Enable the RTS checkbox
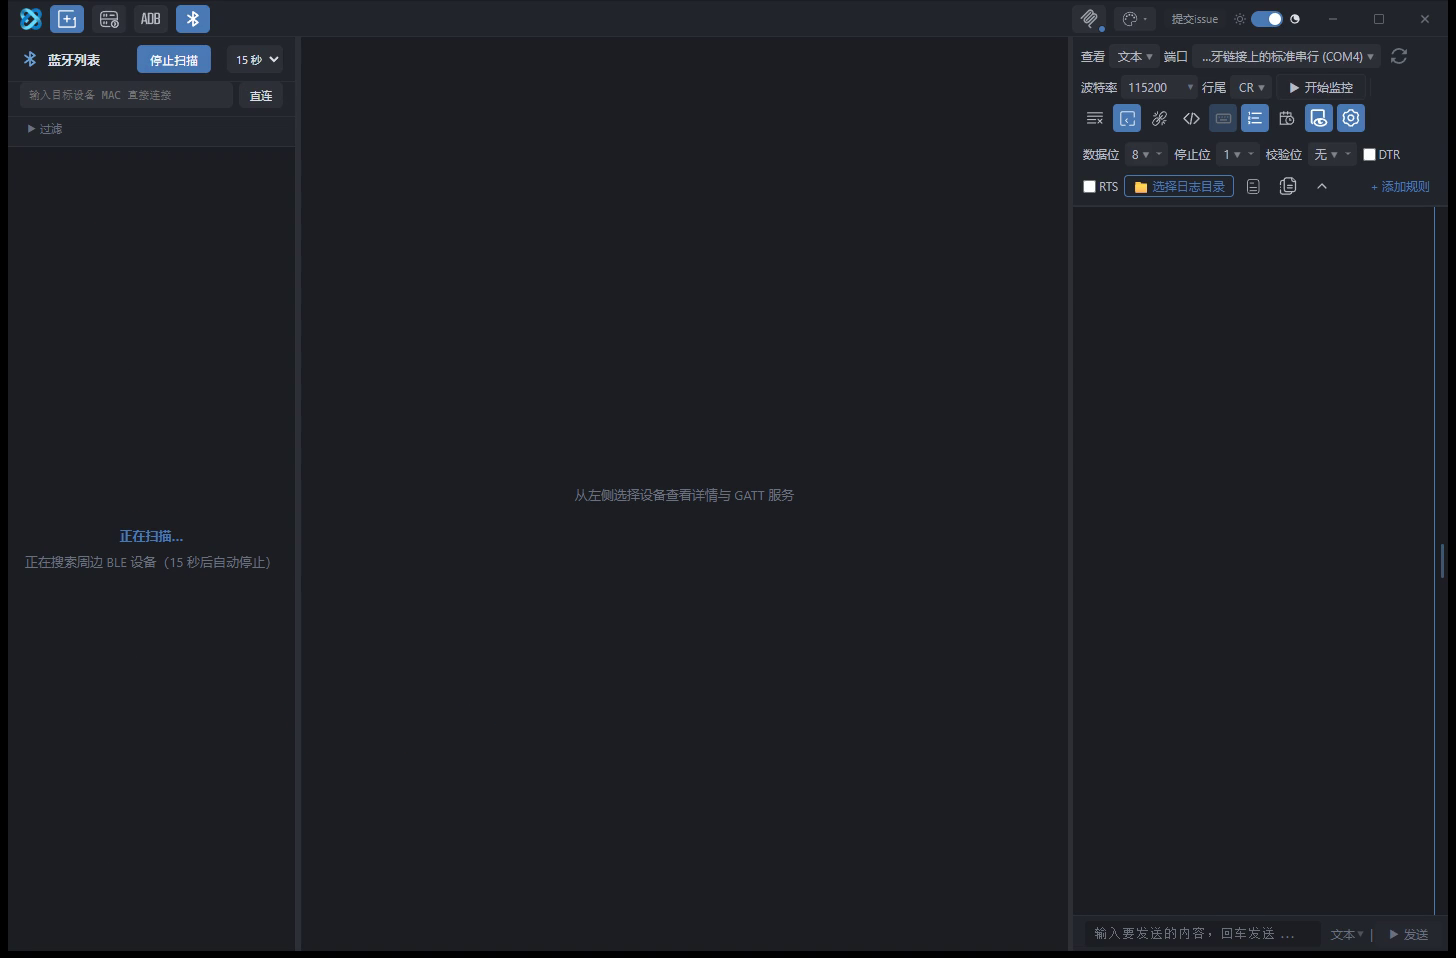This screenshot has height=958, width=1456. click(x=1089, y=187)
